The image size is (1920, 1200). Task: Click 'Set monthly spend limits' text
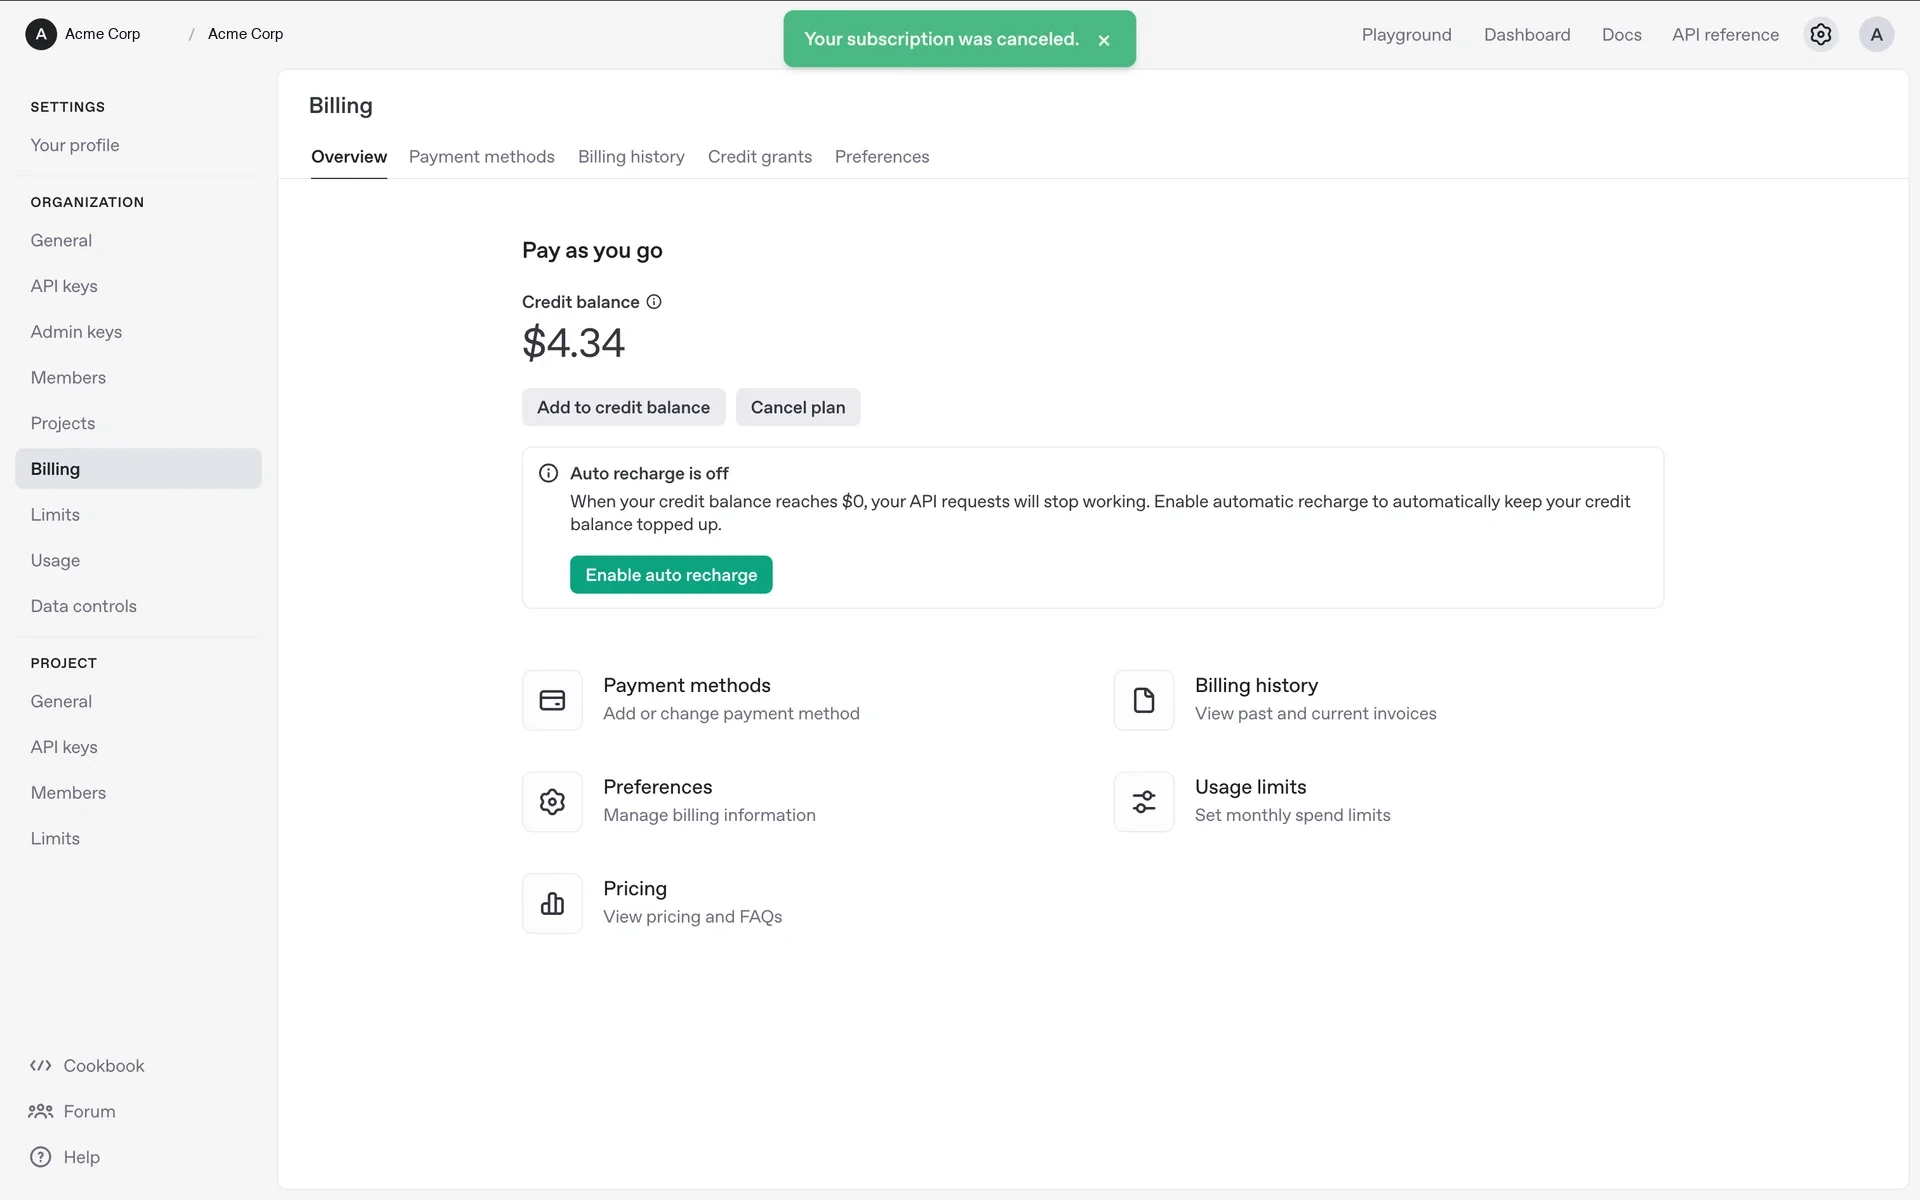coord(1292,815)
